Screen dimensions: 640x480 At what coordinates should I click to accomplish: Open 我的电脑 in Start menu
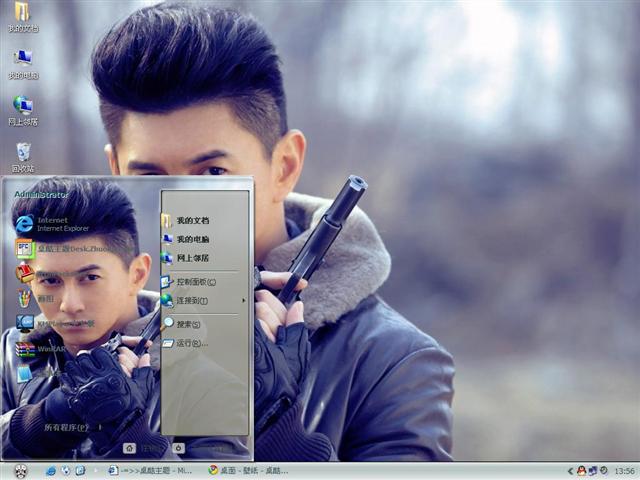186,239
